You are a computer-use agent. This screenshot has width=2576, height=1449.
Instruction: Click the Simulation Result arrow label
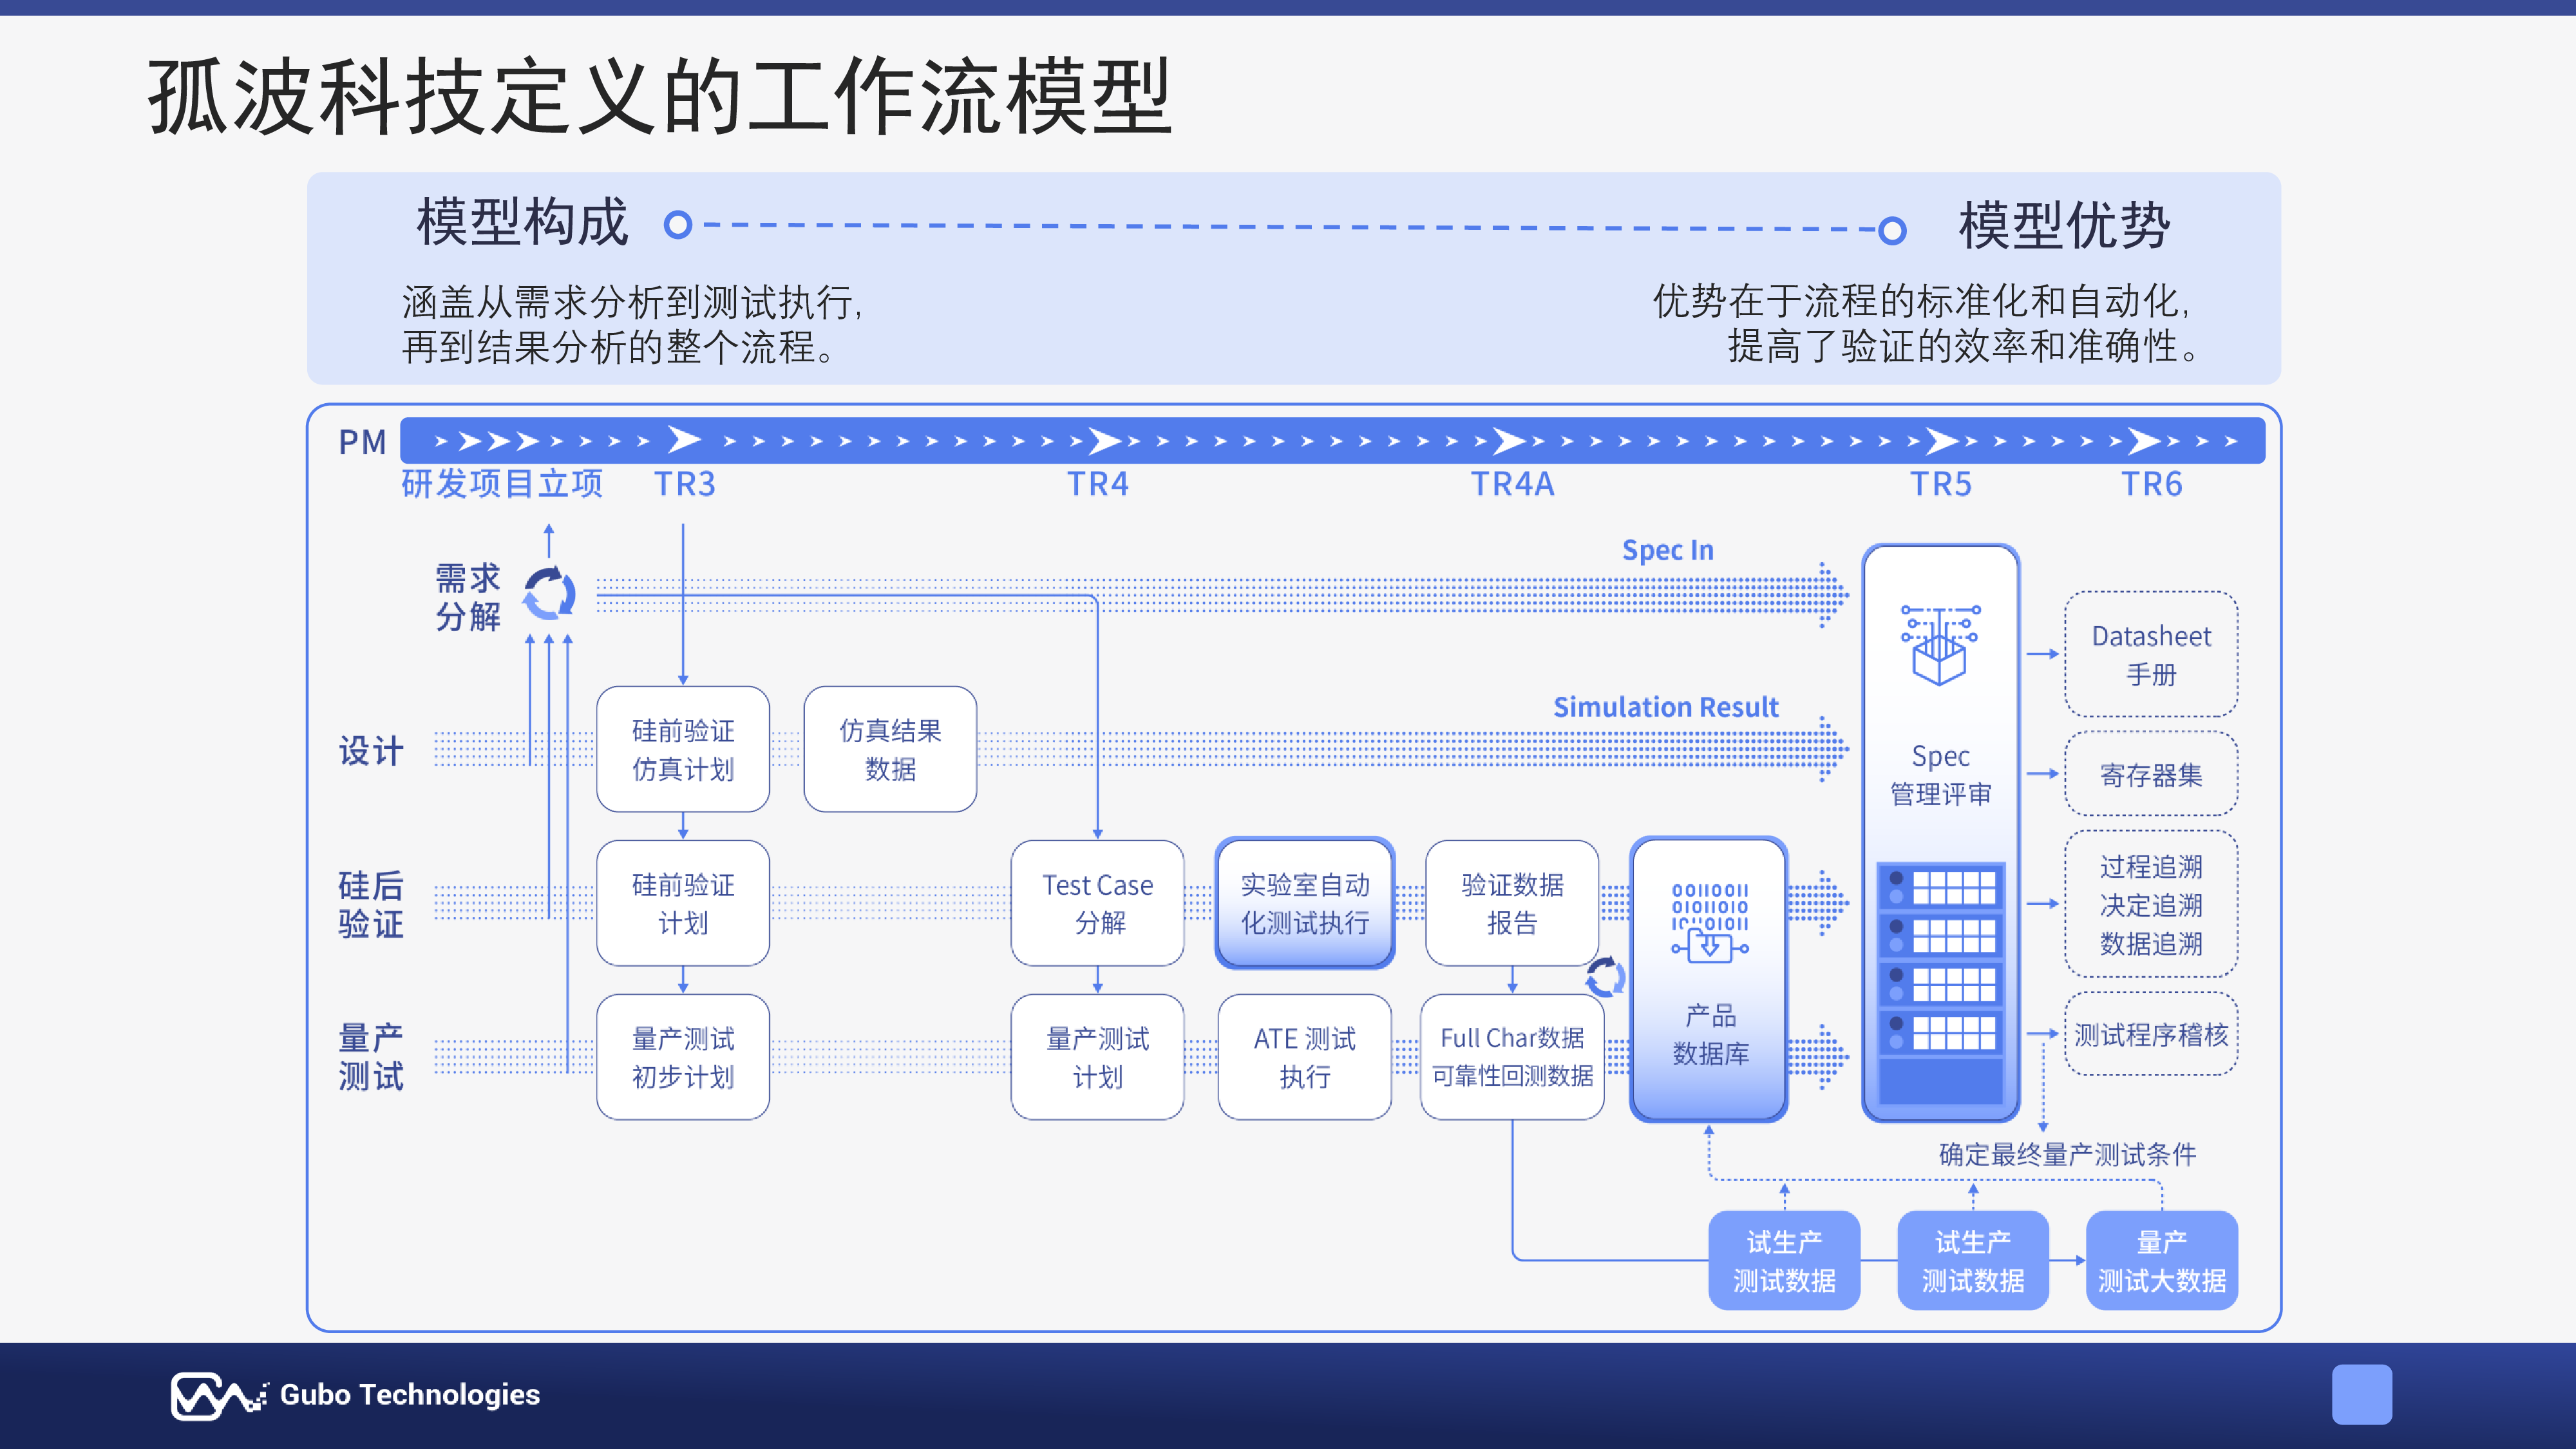[1666, 707]
